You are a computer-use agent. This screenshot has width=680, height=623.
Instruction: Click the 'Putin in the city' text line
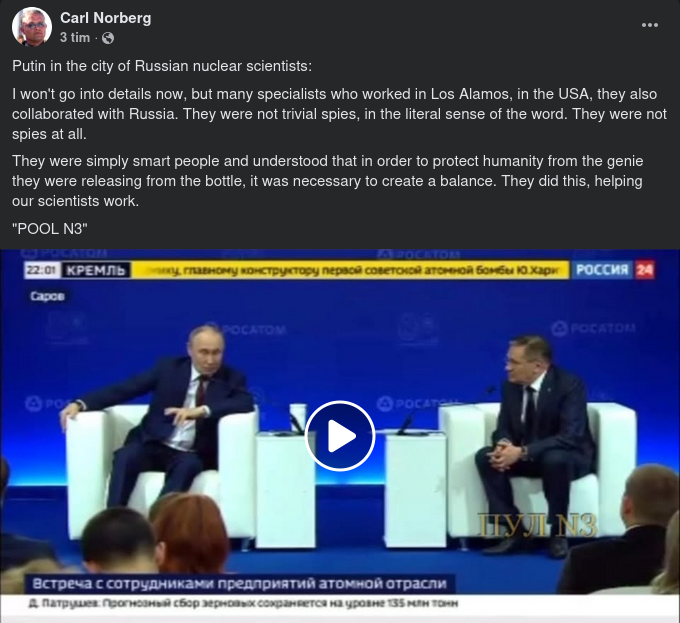click(x=162, y=66)
